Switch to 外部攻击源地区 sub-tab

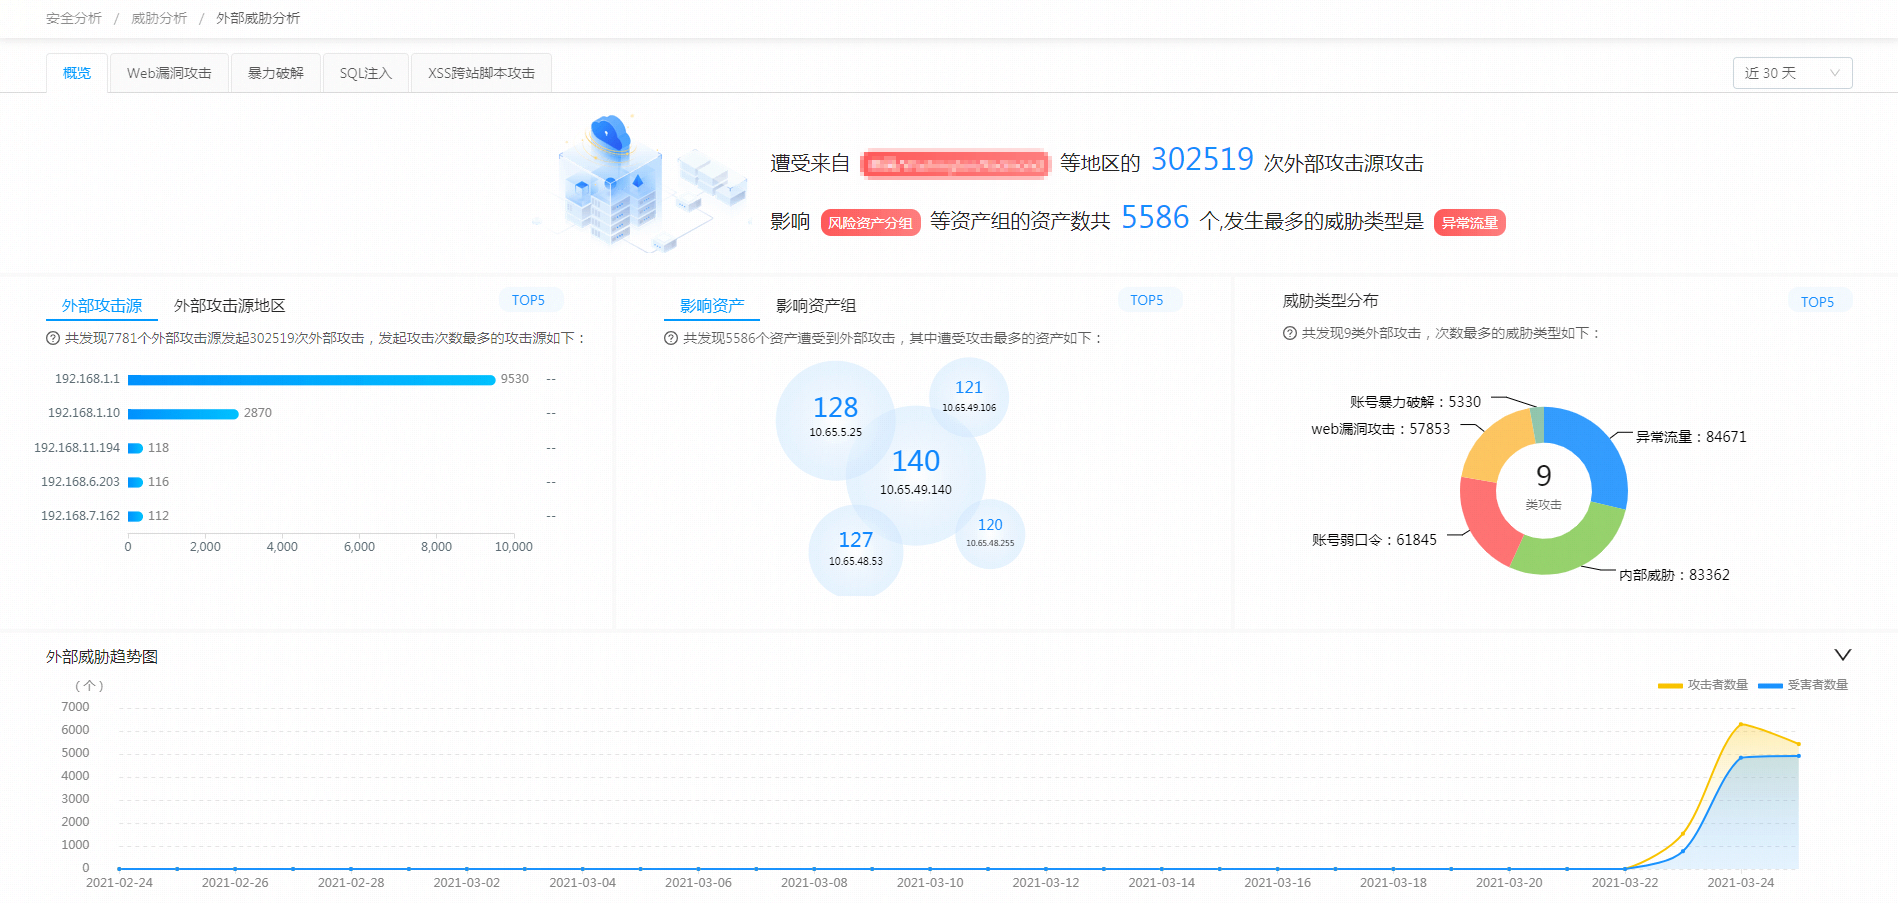pos(229,306)
